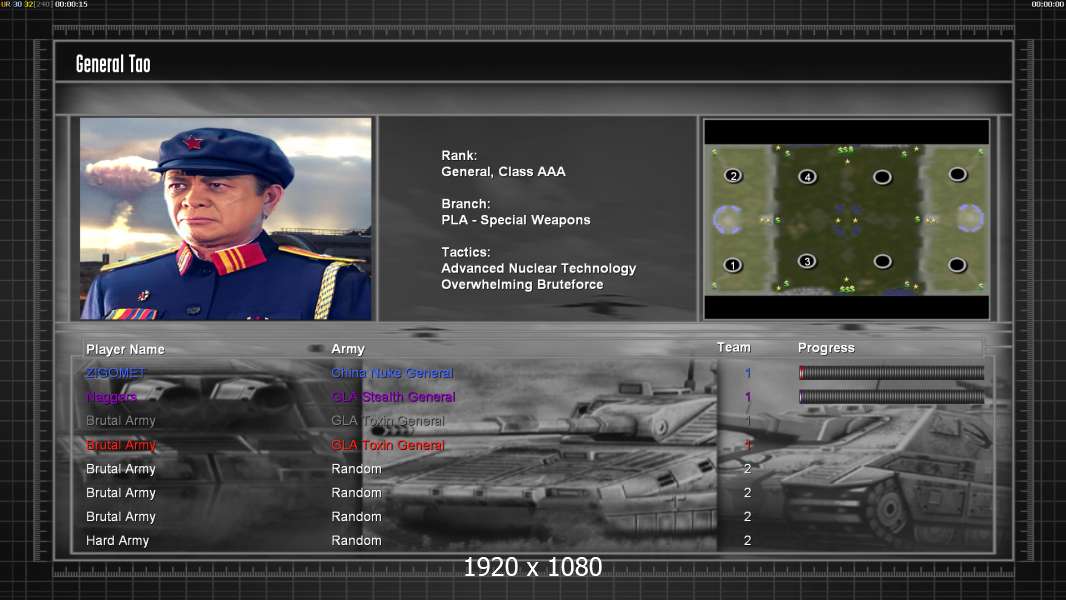Click the "PLA - Special Weapons" text
The image size is (1066, 600).
[x=516, y=220]
